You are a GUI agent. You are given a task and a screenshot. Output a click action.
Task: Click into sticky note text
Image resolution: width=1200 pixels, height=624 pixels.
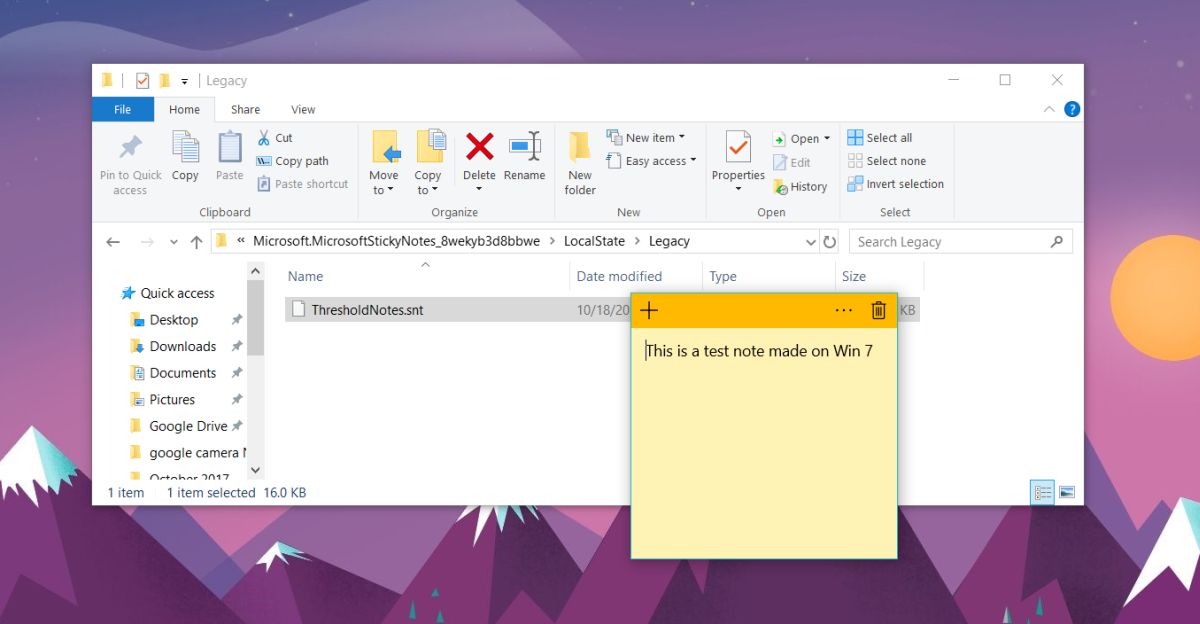coord(760,351)
